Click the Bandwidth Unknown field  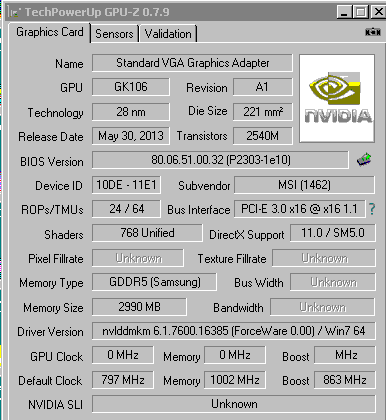click(322, 307)
